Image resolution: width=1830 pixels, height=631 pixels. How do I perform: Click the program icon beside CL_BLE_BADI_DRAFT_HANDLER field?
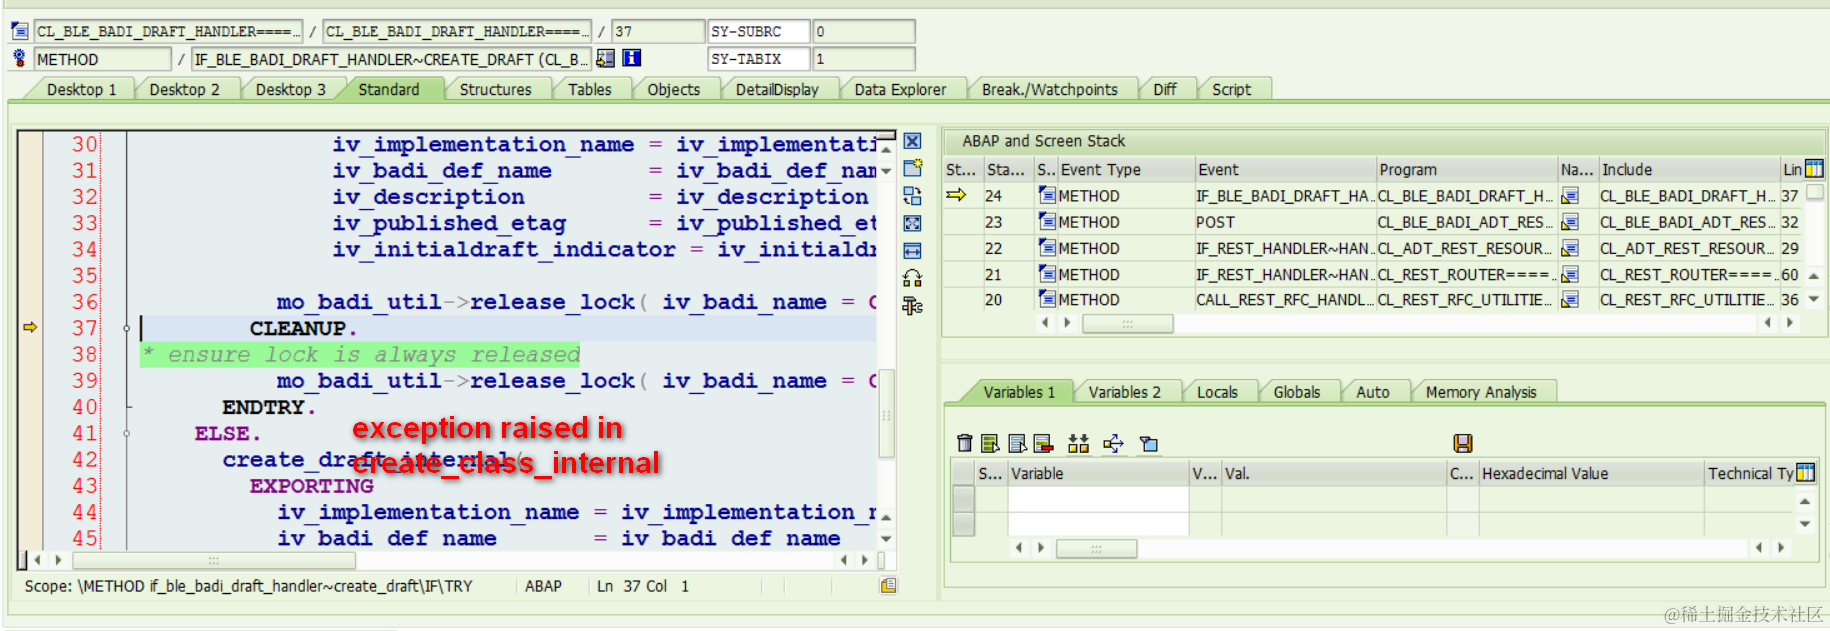[x=19, y=32]
